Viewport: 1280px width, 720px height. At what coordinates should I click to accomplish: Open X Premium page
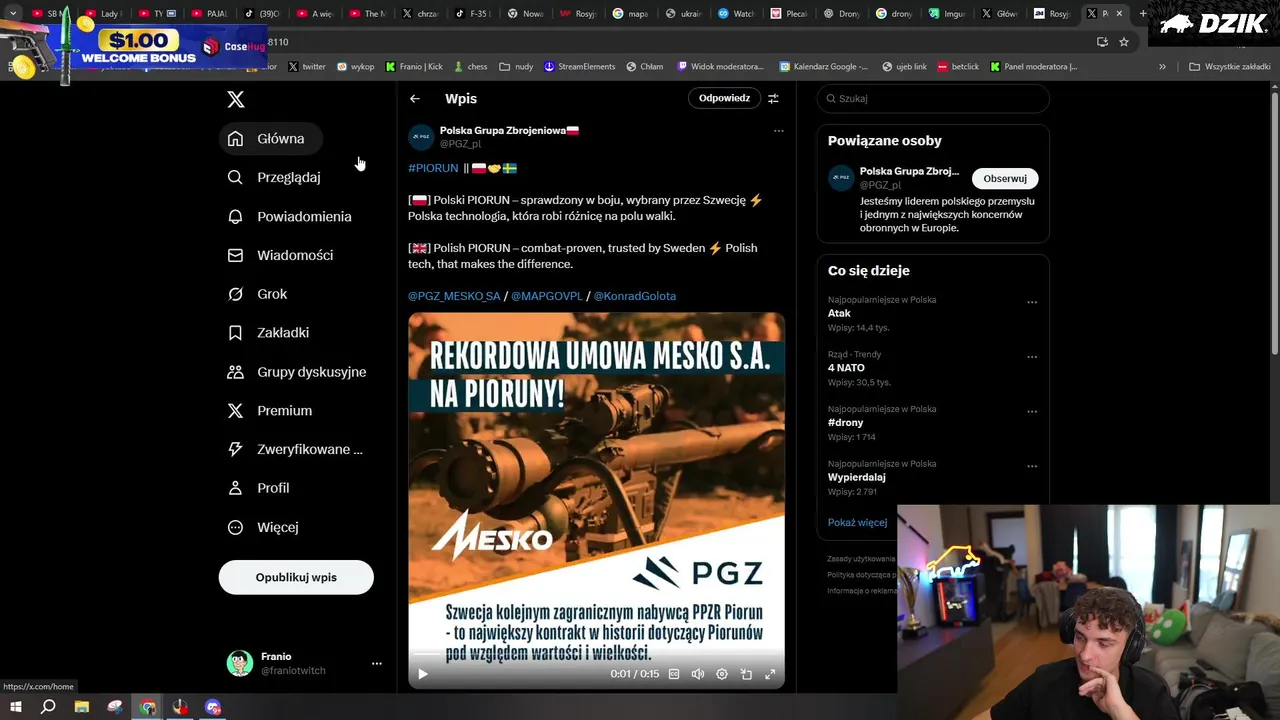click(x=270, y=410)
